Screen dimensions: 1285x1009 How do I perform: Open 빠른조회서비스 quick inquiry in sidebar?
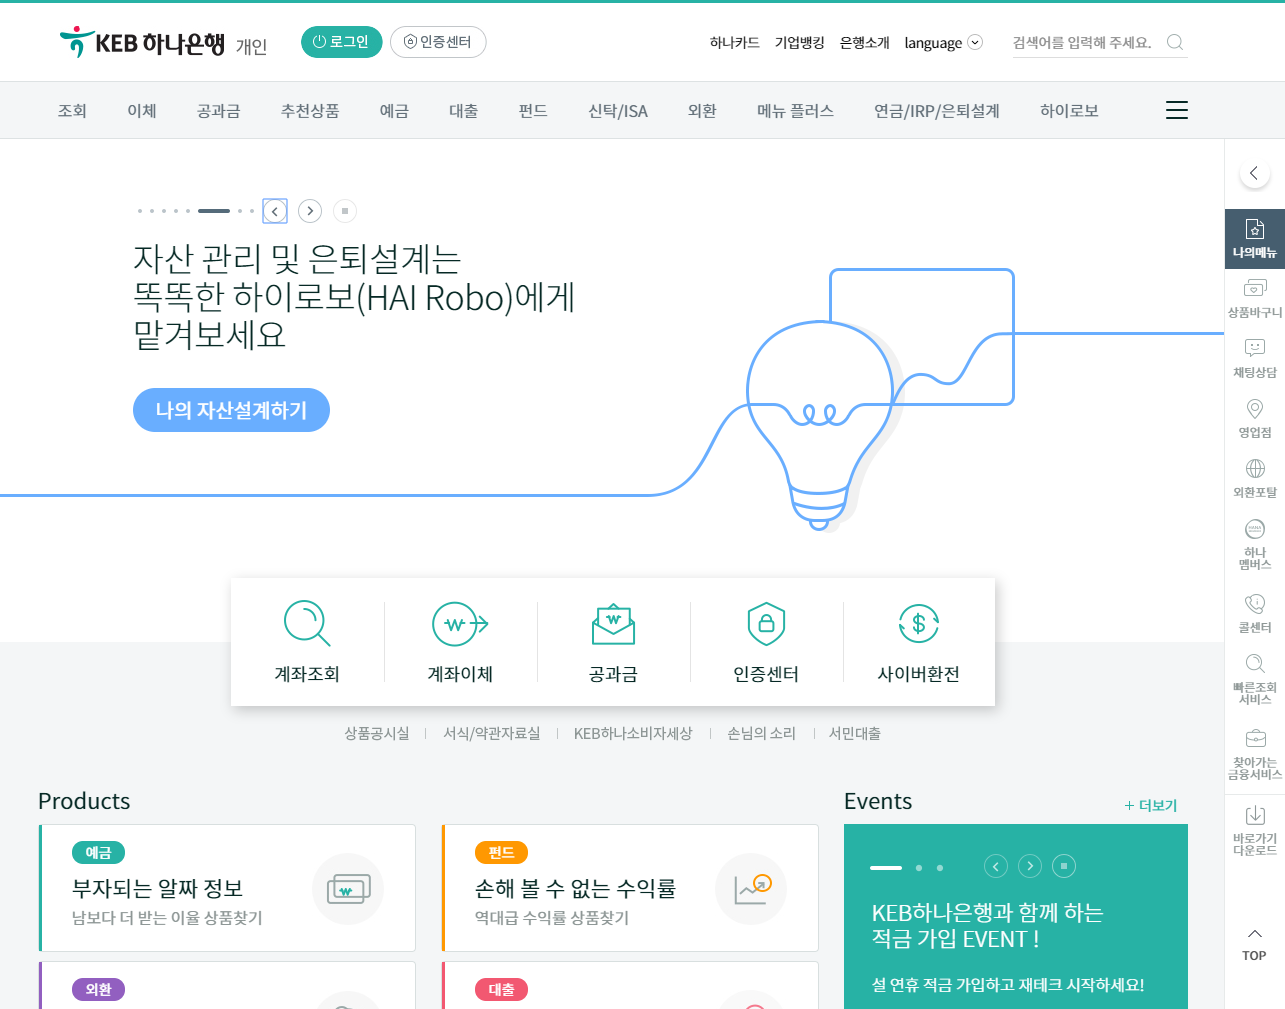coord(1254,679)
